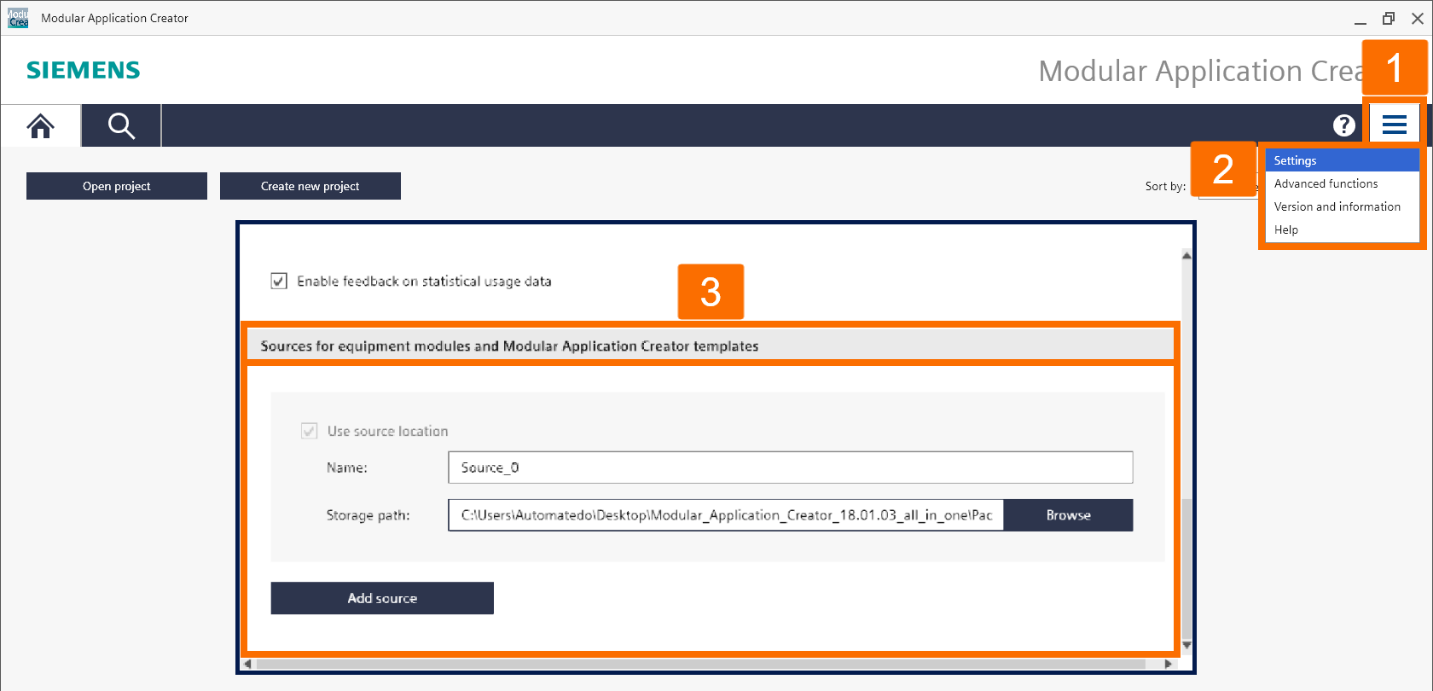Select Help from the menu list
The image size is (1433, 691).
click(1285, 229)
